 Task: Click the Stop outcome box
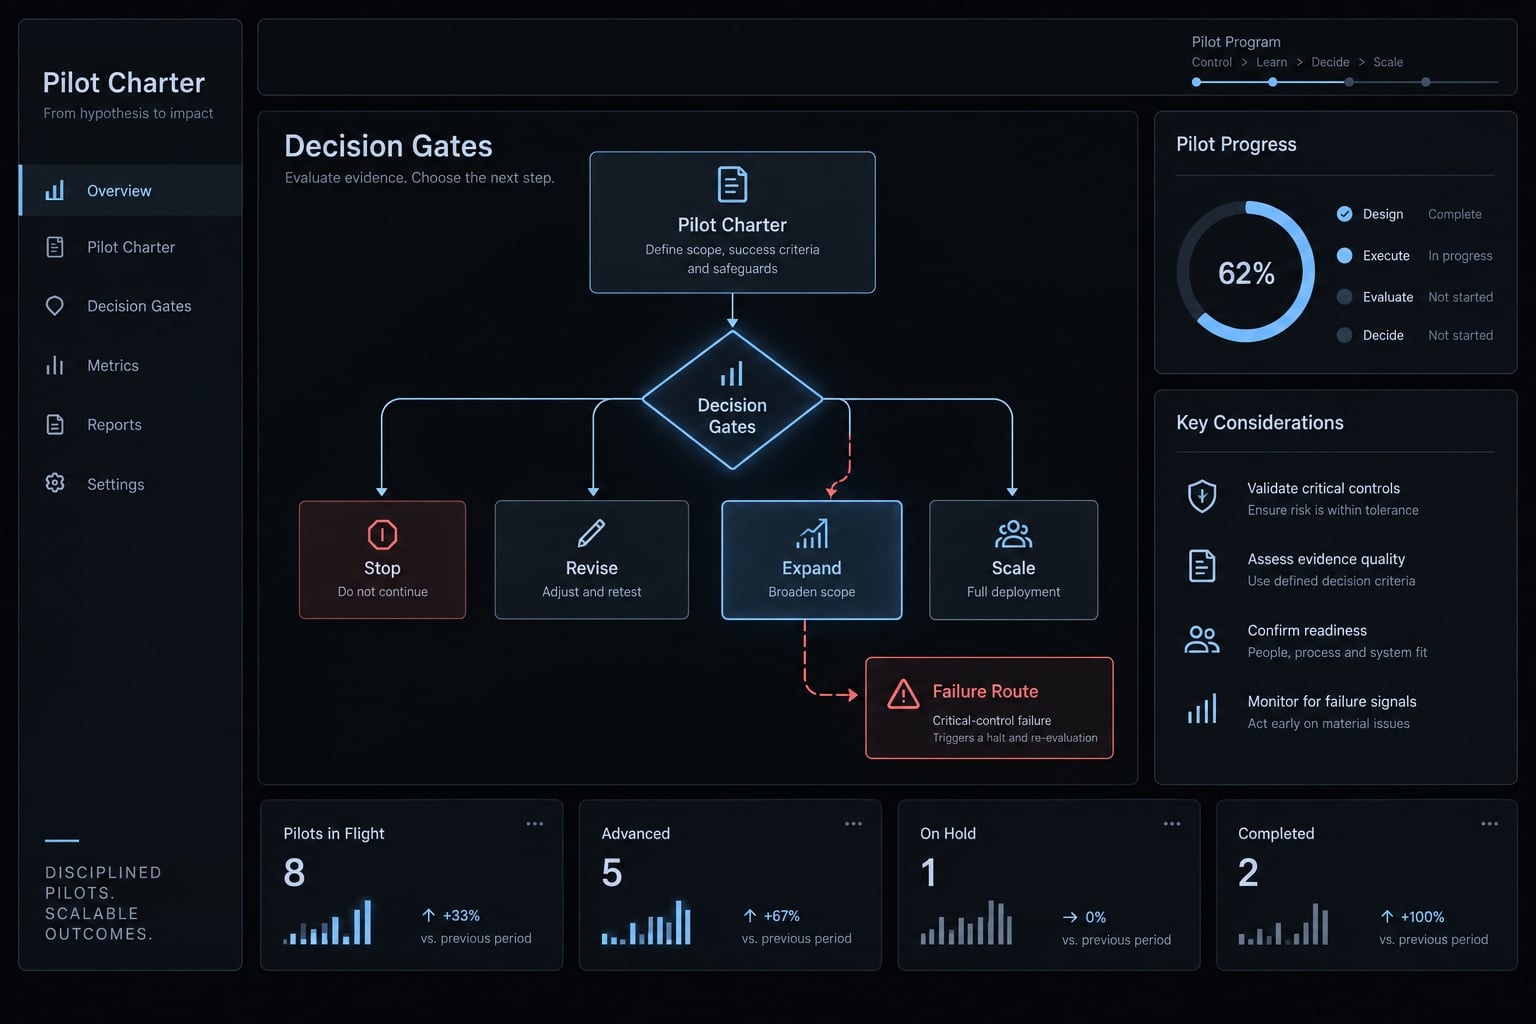click(382, 560)
